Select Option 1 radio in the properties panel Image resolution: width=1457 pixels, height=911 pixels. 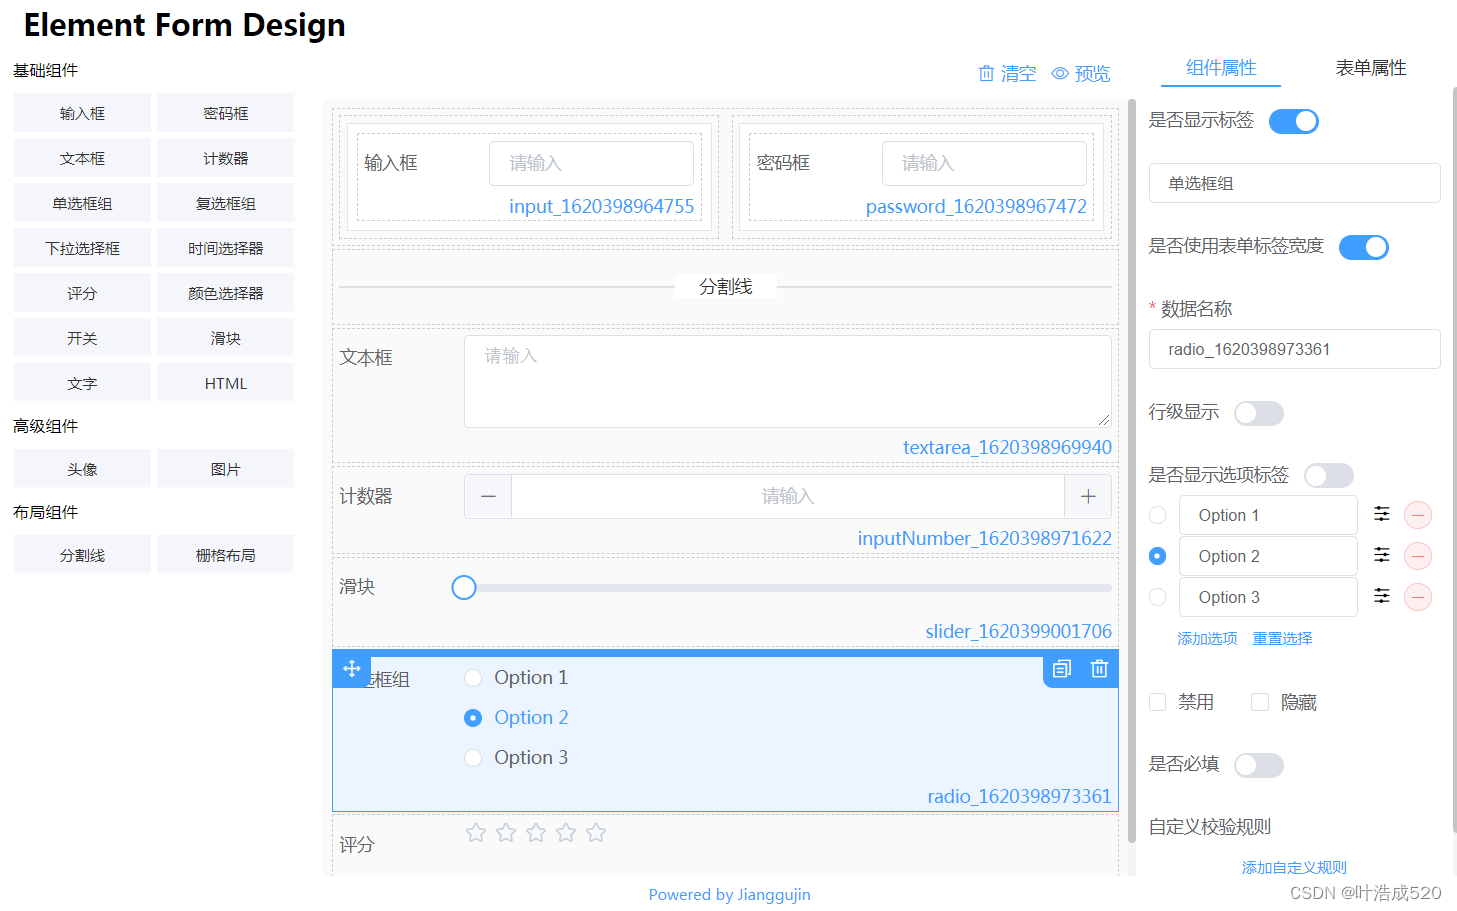(1158, 515)
